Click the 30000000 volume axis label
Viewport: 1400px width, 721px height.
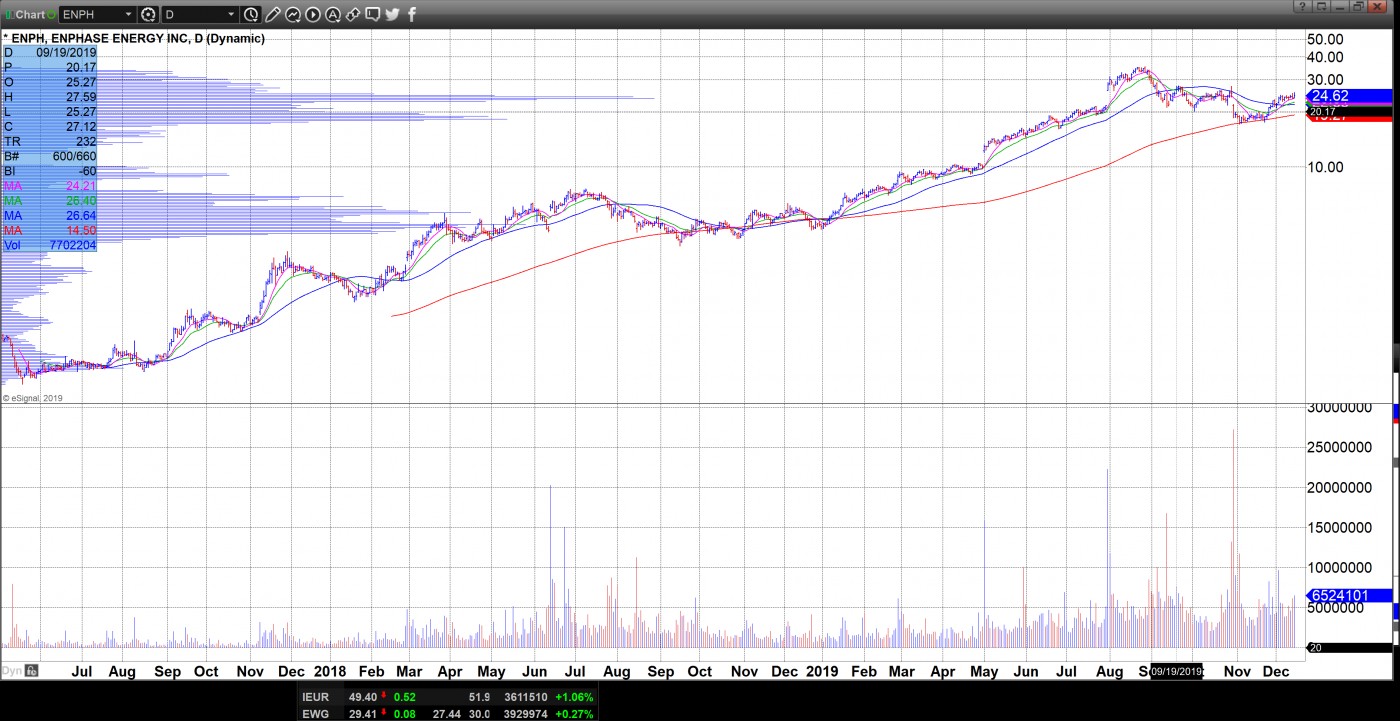click(1340, 407)
